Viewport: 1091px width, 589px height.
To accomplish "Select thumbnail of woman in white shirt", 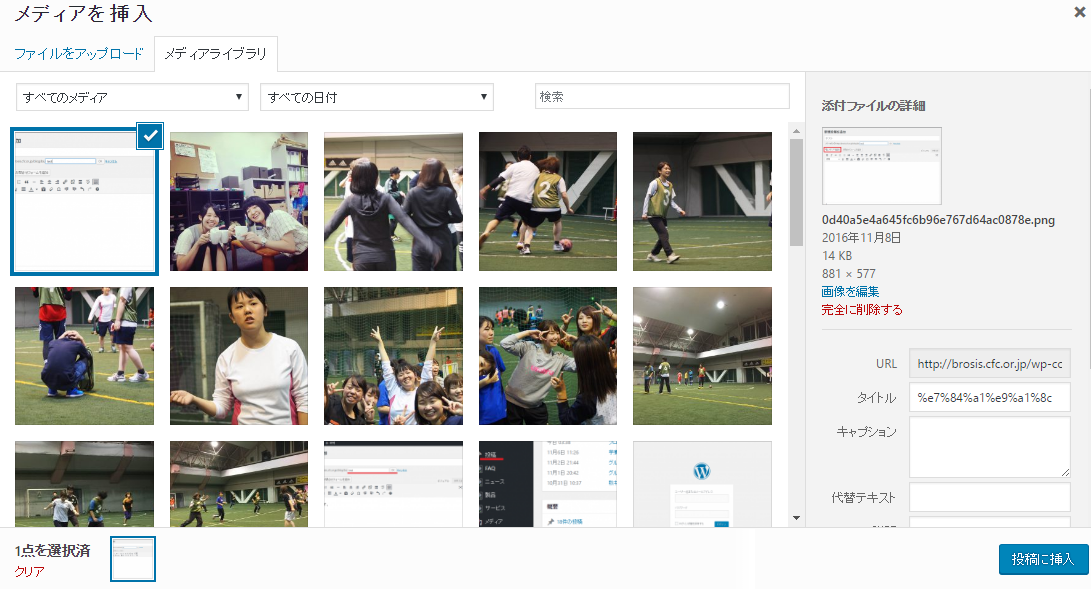I will [x=239, y=356].
